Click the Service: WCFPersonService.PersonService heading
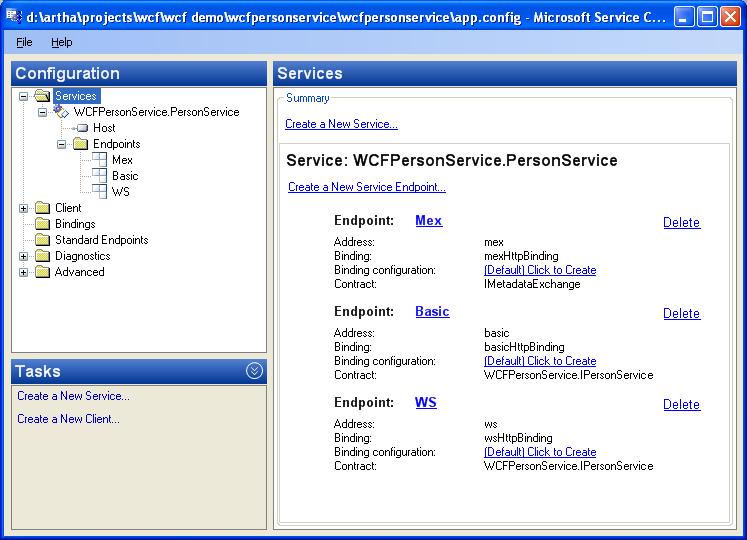747x540 pixels. [452, 161]
